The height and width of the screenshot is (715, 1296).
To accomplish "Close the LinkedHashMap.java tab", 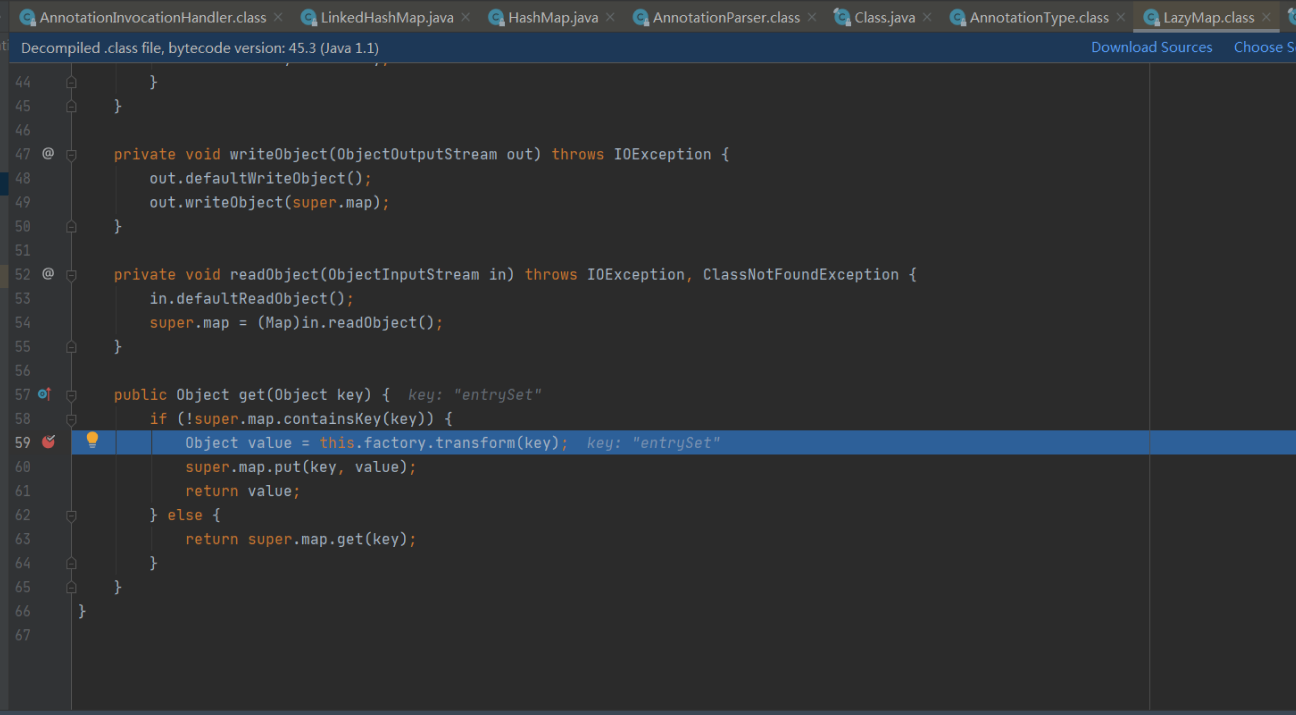I will tap(464, 17).
